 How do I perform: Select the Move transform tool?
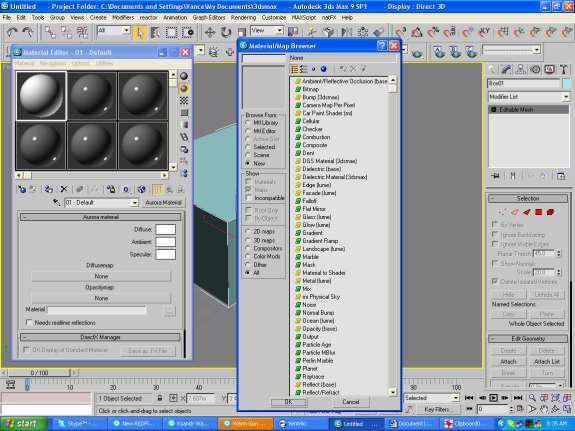210,33
